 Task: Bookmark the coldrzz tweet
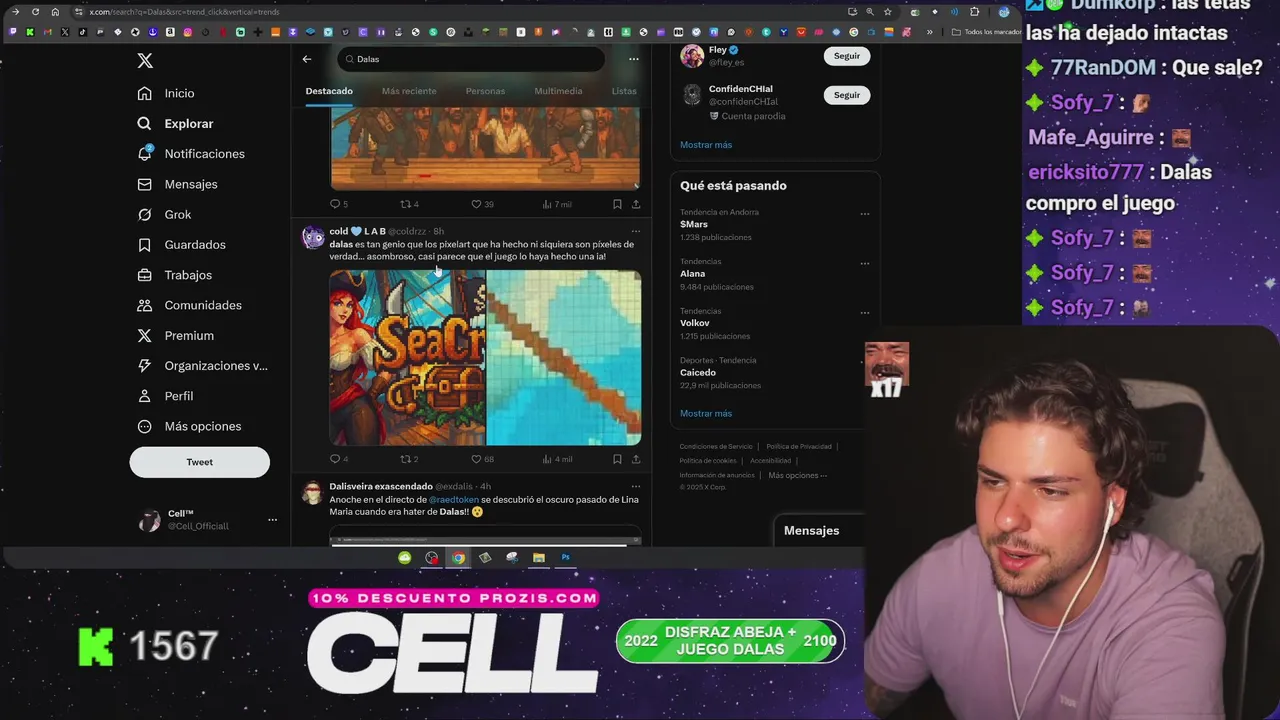[617, 459]
